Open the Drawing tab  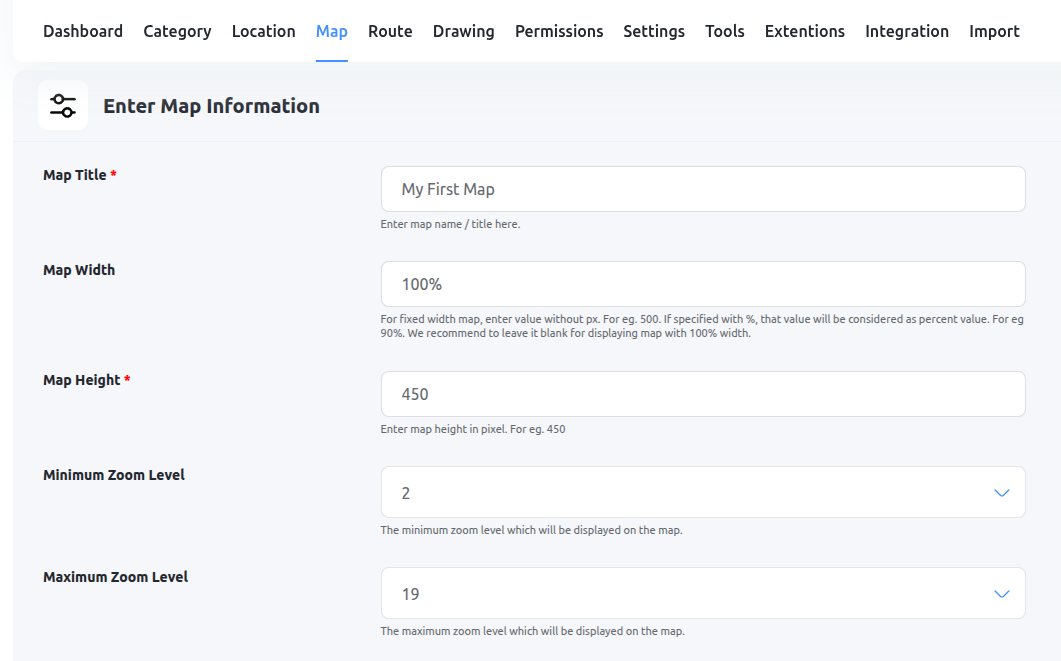coord(463,31)
